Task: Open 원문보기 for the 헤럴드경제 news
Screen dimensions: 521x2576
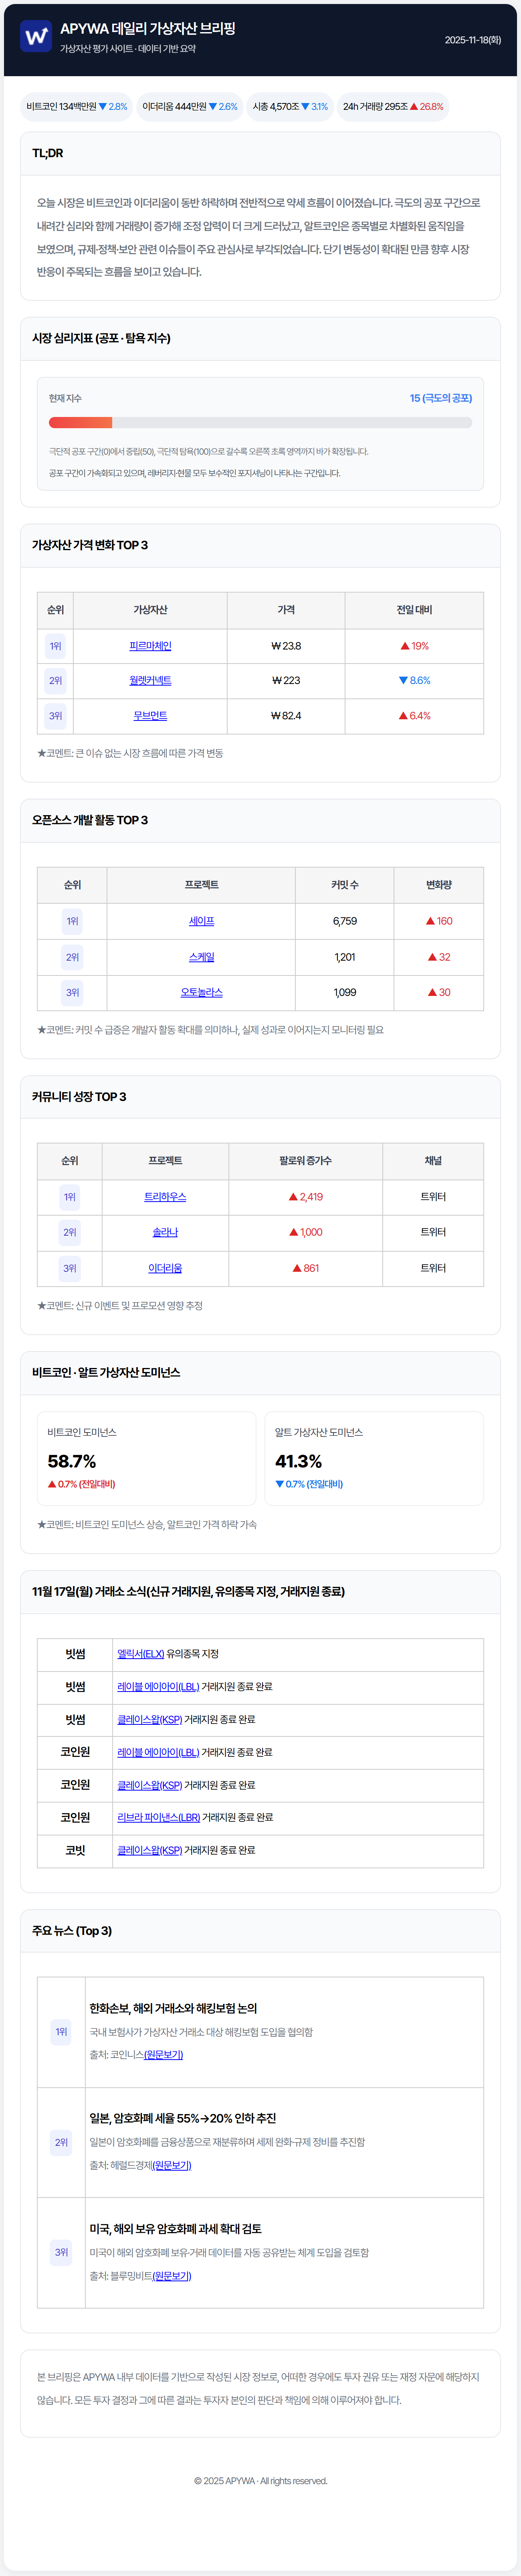Action: [x=171, y=2165]
